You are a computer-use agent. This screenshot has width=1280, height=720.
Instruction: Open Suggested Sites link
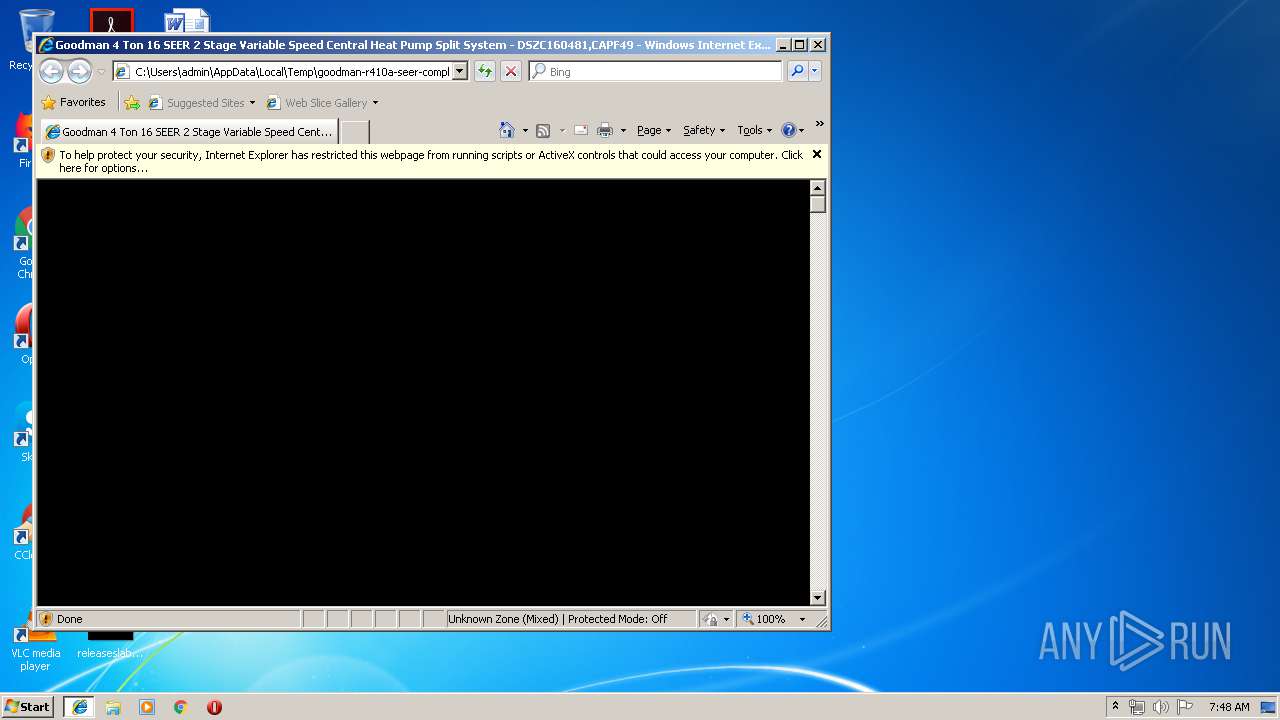coord(201,102)
